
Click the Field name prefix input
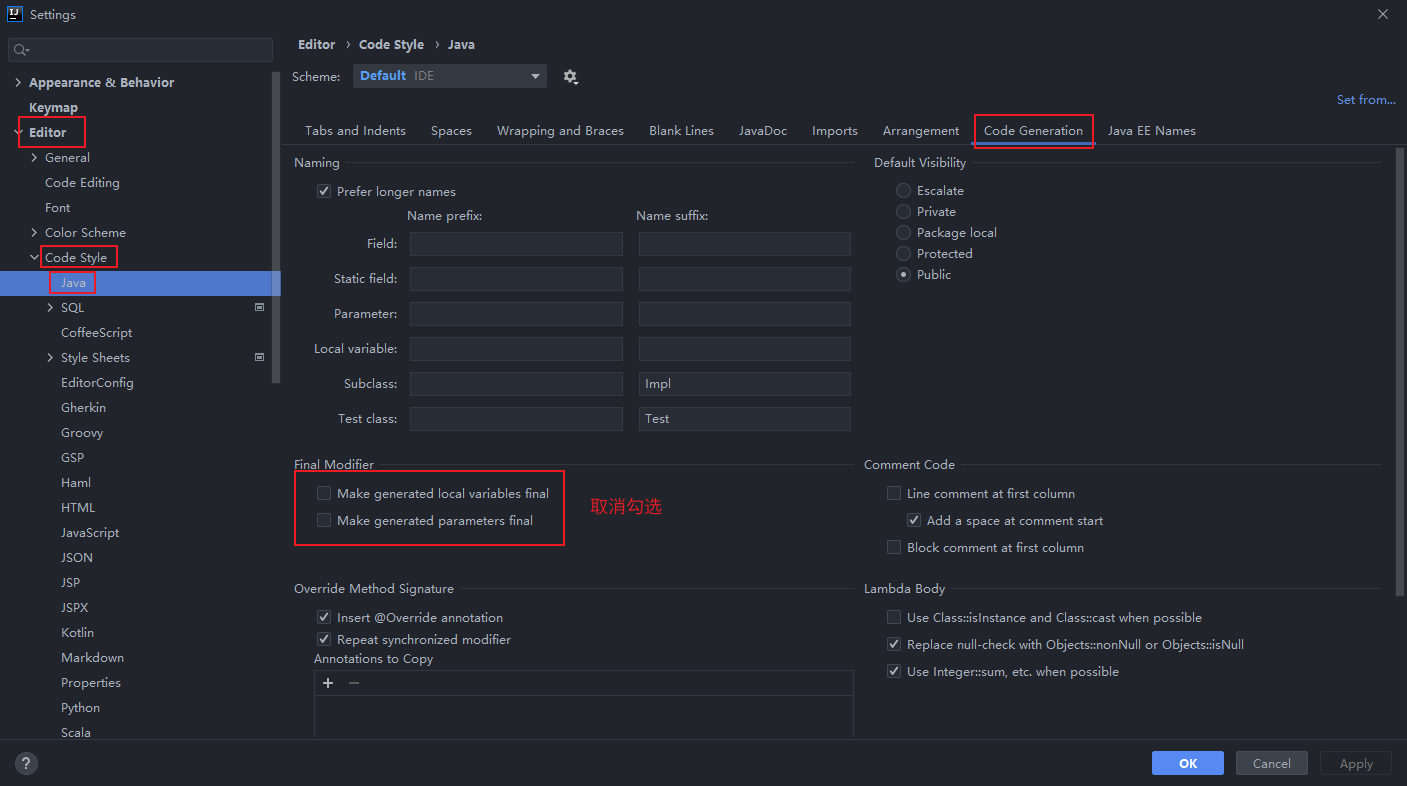pyautogui.click(x=516, y=244)
